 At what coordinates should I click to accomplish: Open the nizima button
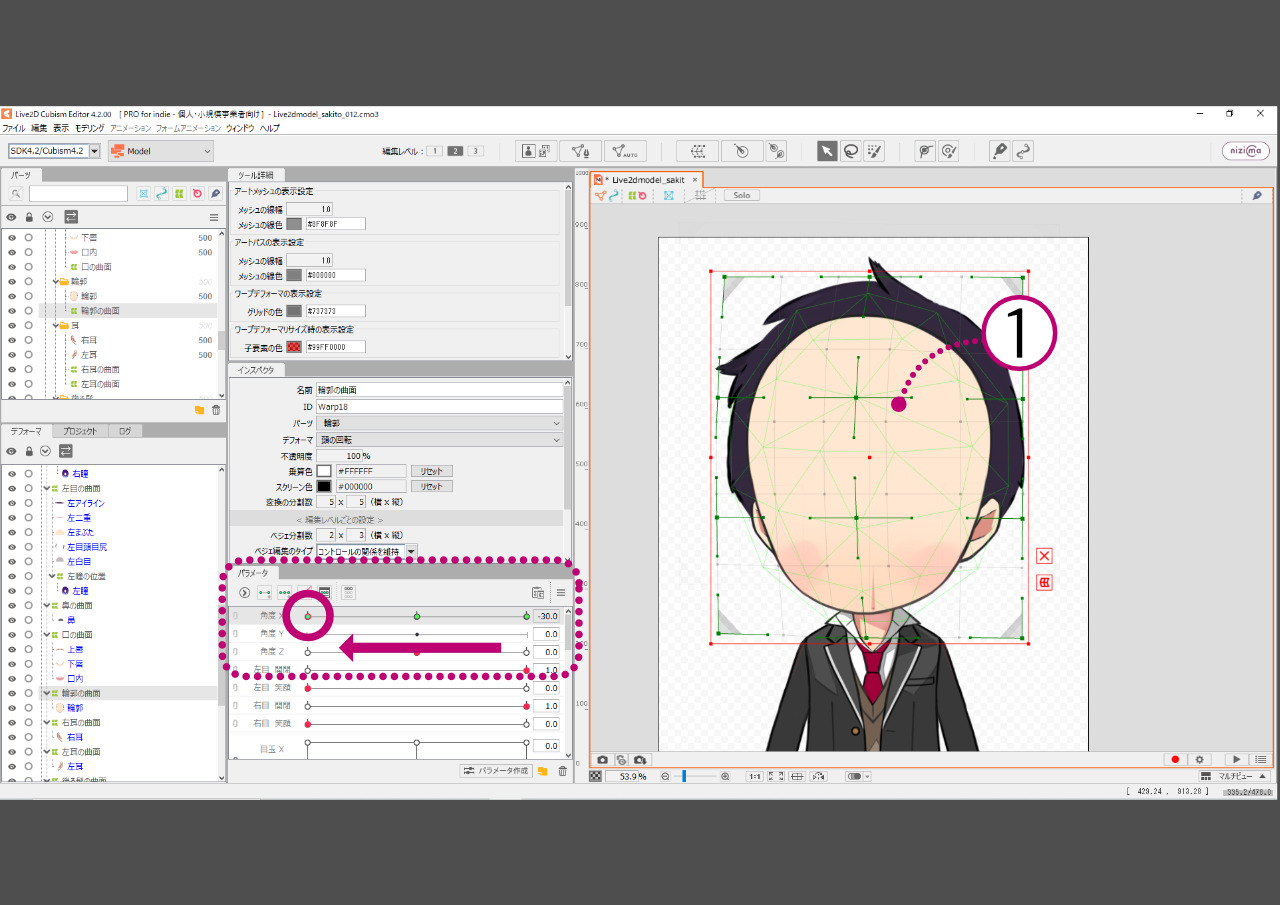click(x=1246, y=151)
